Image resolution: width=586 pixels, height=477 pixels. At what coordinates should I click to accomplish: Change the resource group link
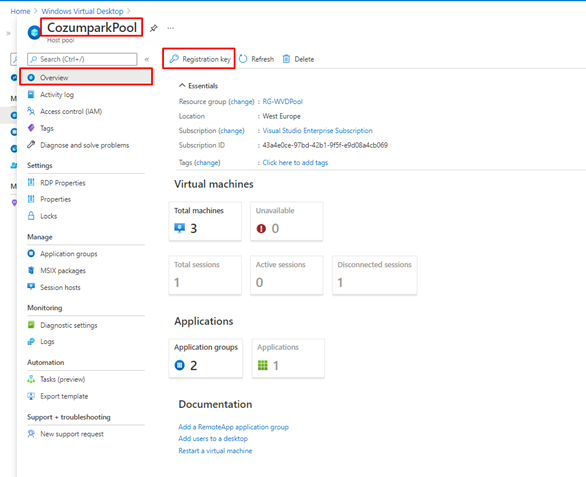point(241,101)
